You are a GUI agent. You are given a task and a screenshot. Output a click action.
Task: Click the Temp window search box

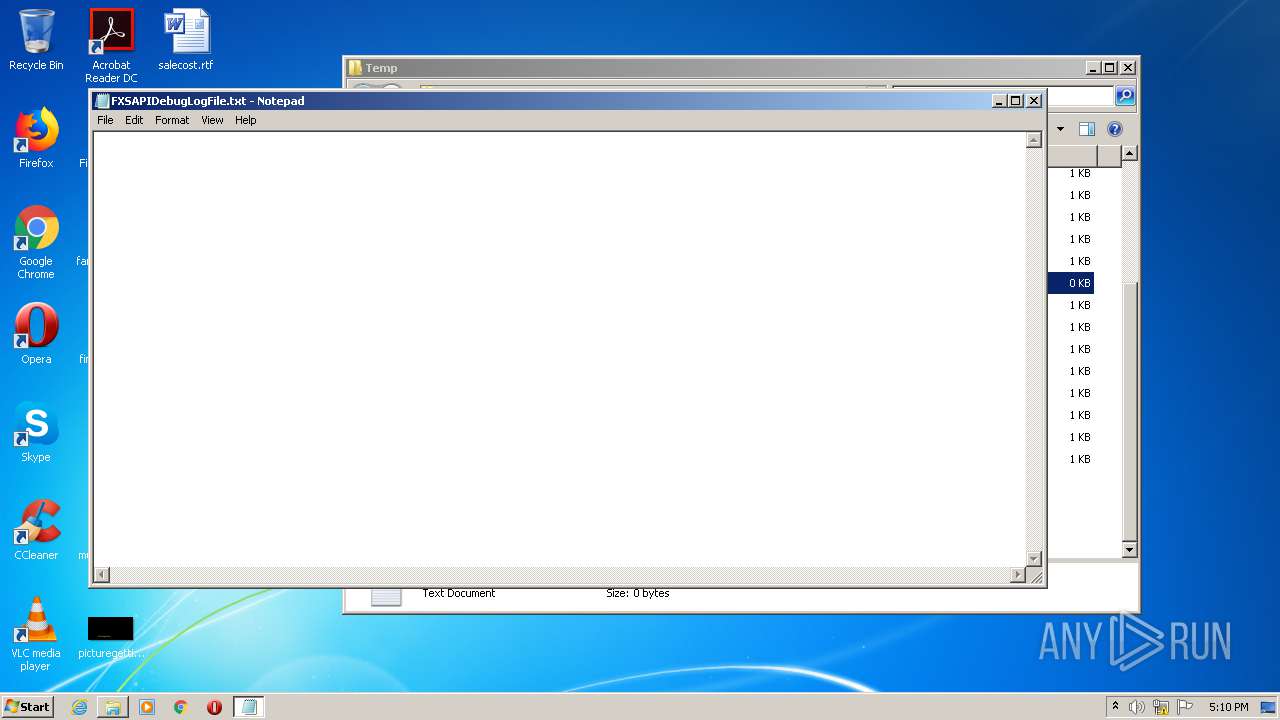[x=1080, y=96]
